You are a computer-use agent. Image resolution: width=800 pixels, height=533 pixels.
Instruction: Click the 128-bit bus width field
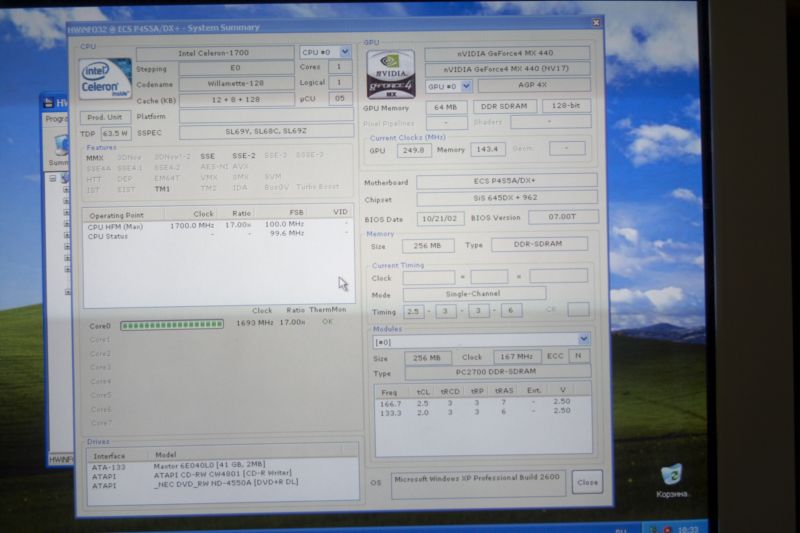[x=566, y=106]
